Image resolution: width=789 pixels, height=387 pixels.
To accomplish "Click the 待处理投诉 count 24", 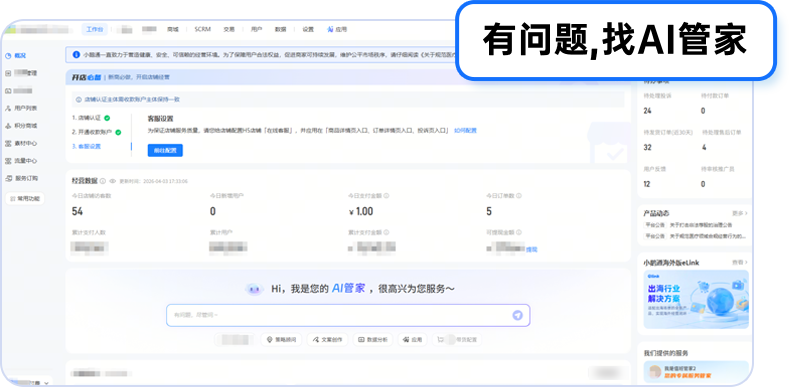I will (647, 111).
